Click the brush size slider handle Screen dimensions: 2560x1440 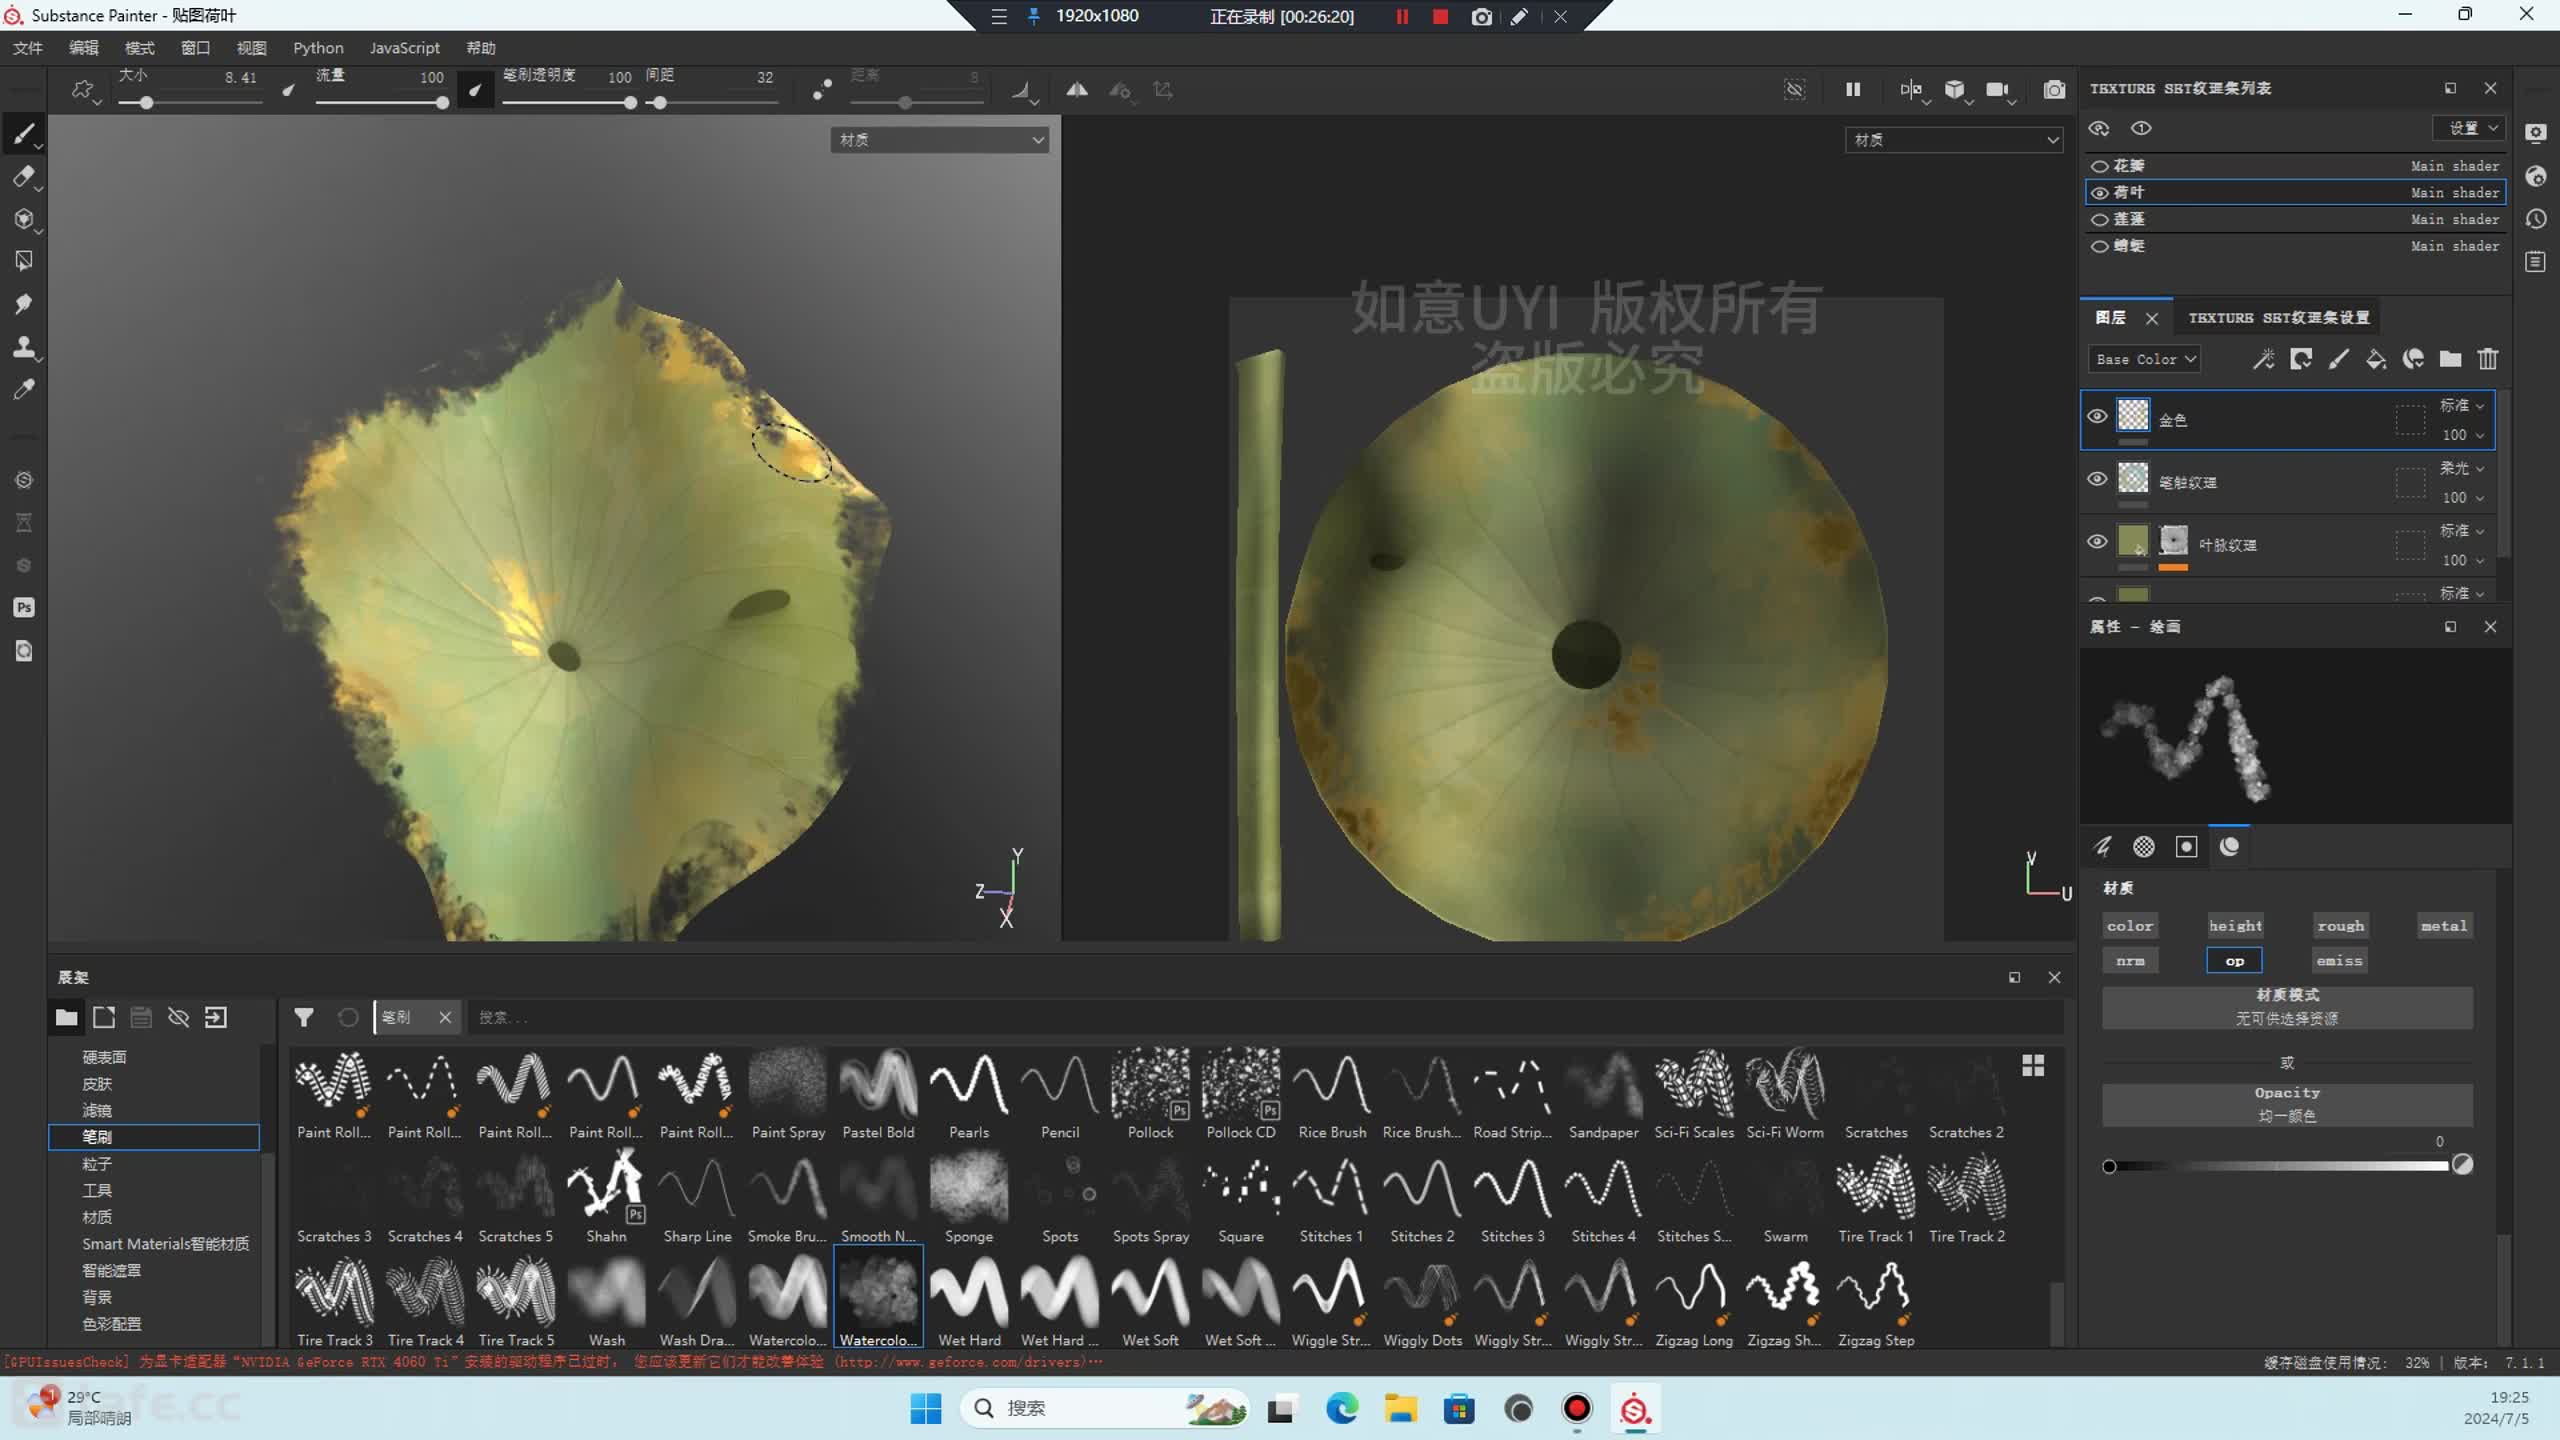pyautogui.click(x=147, y=102)
